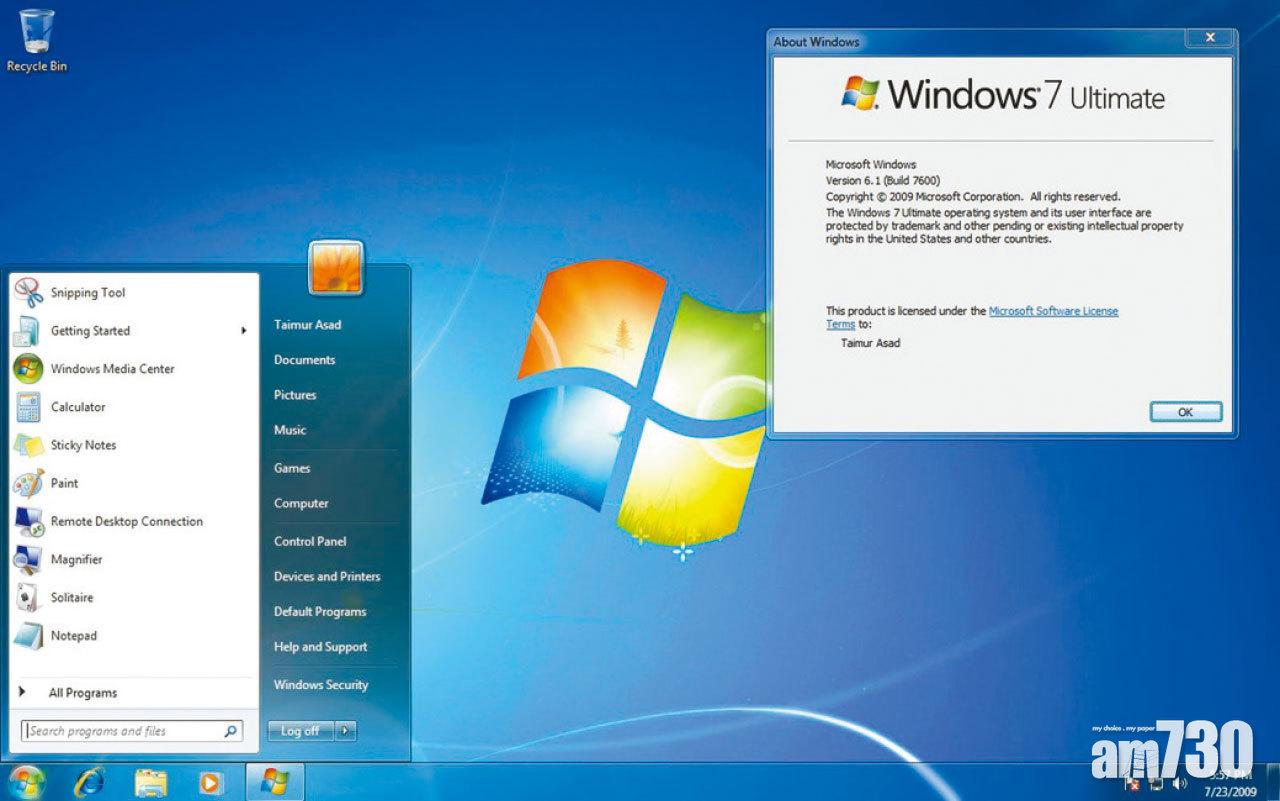
Task: Open Remote Desktop Connection
Action: (125, 521)
